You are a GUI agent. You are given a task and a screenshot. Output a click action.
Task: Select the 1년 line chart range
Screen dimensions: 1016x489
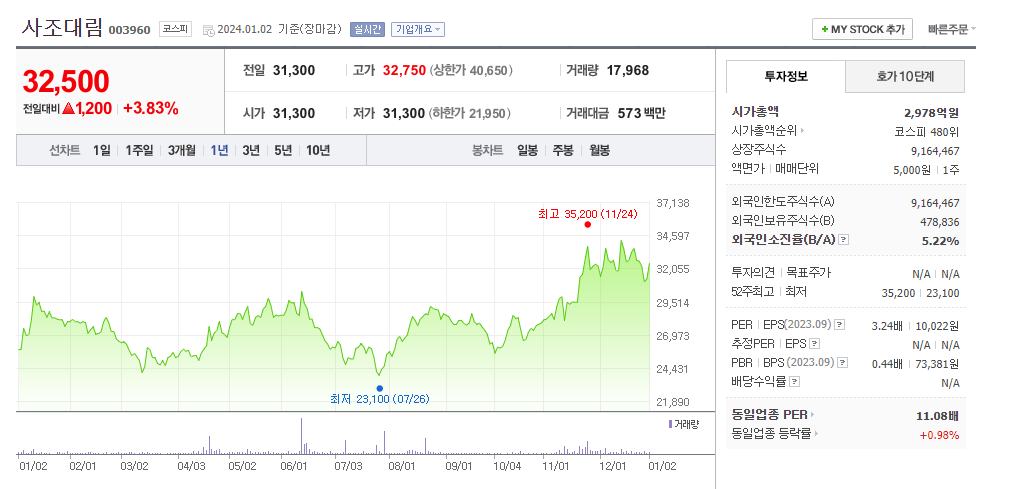219,151
